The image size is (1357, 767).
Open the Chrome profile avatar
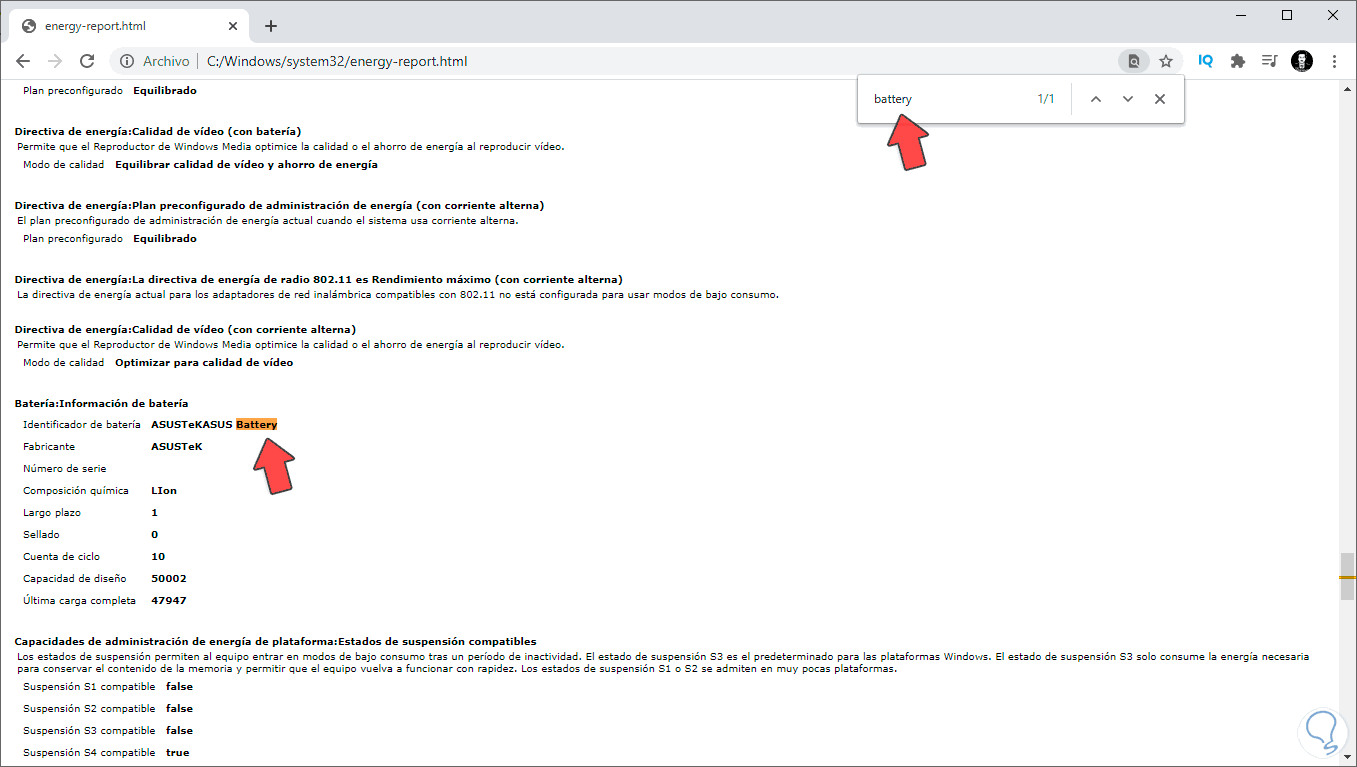(x=1302, y=61)
